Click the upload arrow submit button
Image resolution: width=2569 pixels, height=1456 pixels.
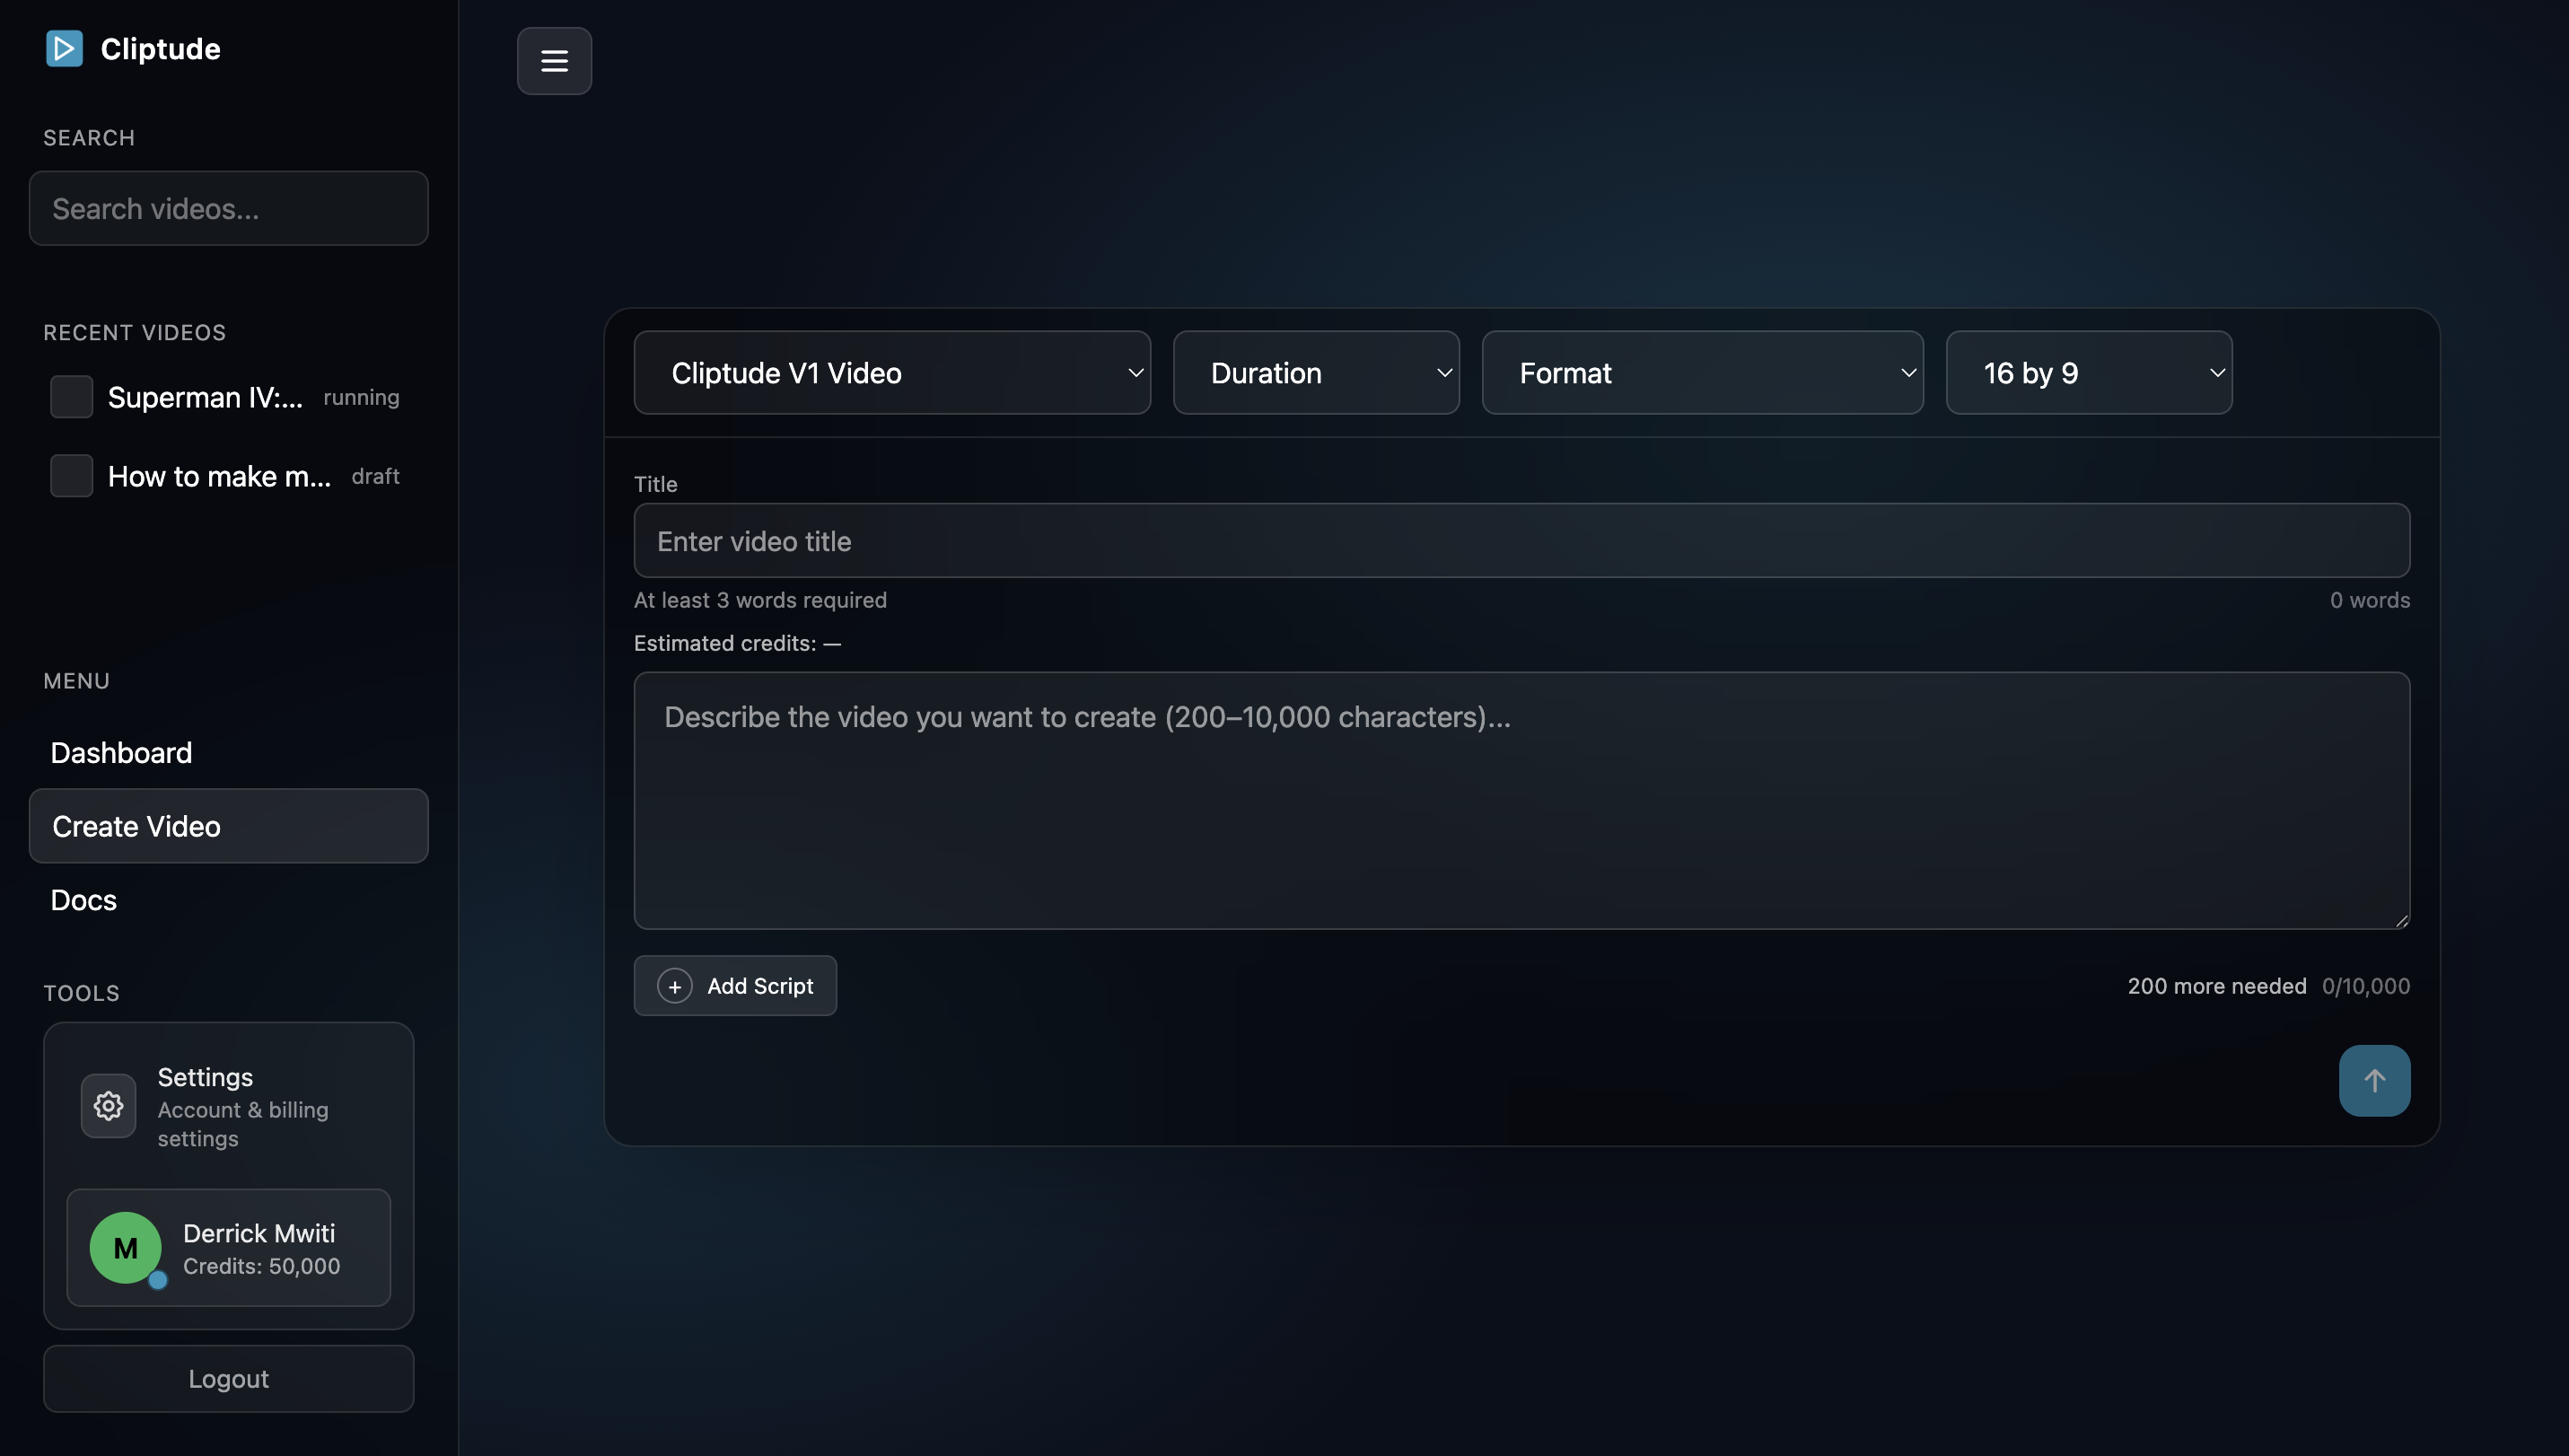tap(2375, 1080)
